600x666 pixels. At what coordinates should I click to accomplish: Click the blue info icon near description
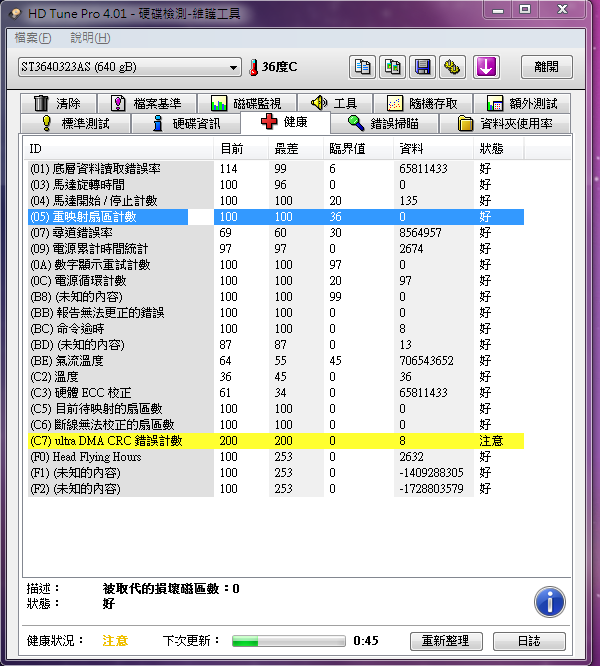tap(549, 601)
